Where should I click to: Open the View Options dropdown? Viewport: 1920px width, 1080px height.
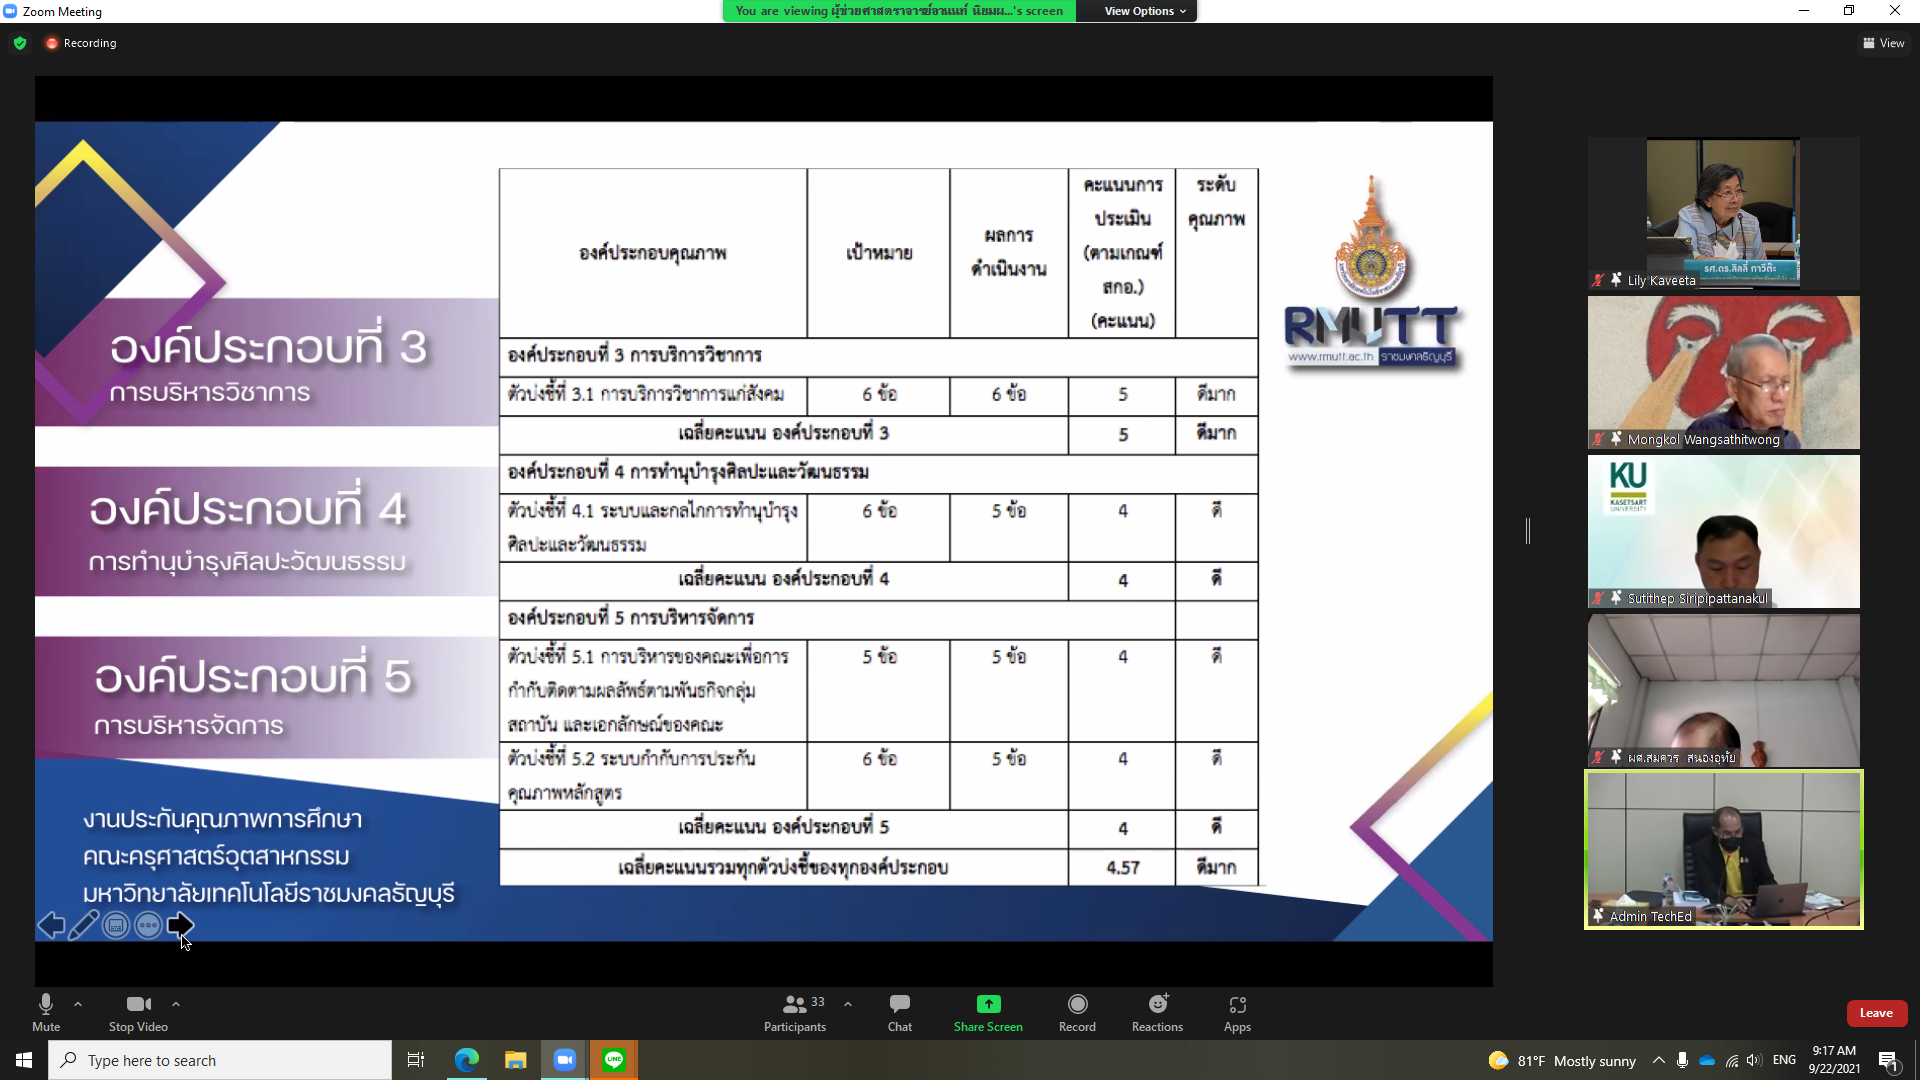(x=1144, y=11)
